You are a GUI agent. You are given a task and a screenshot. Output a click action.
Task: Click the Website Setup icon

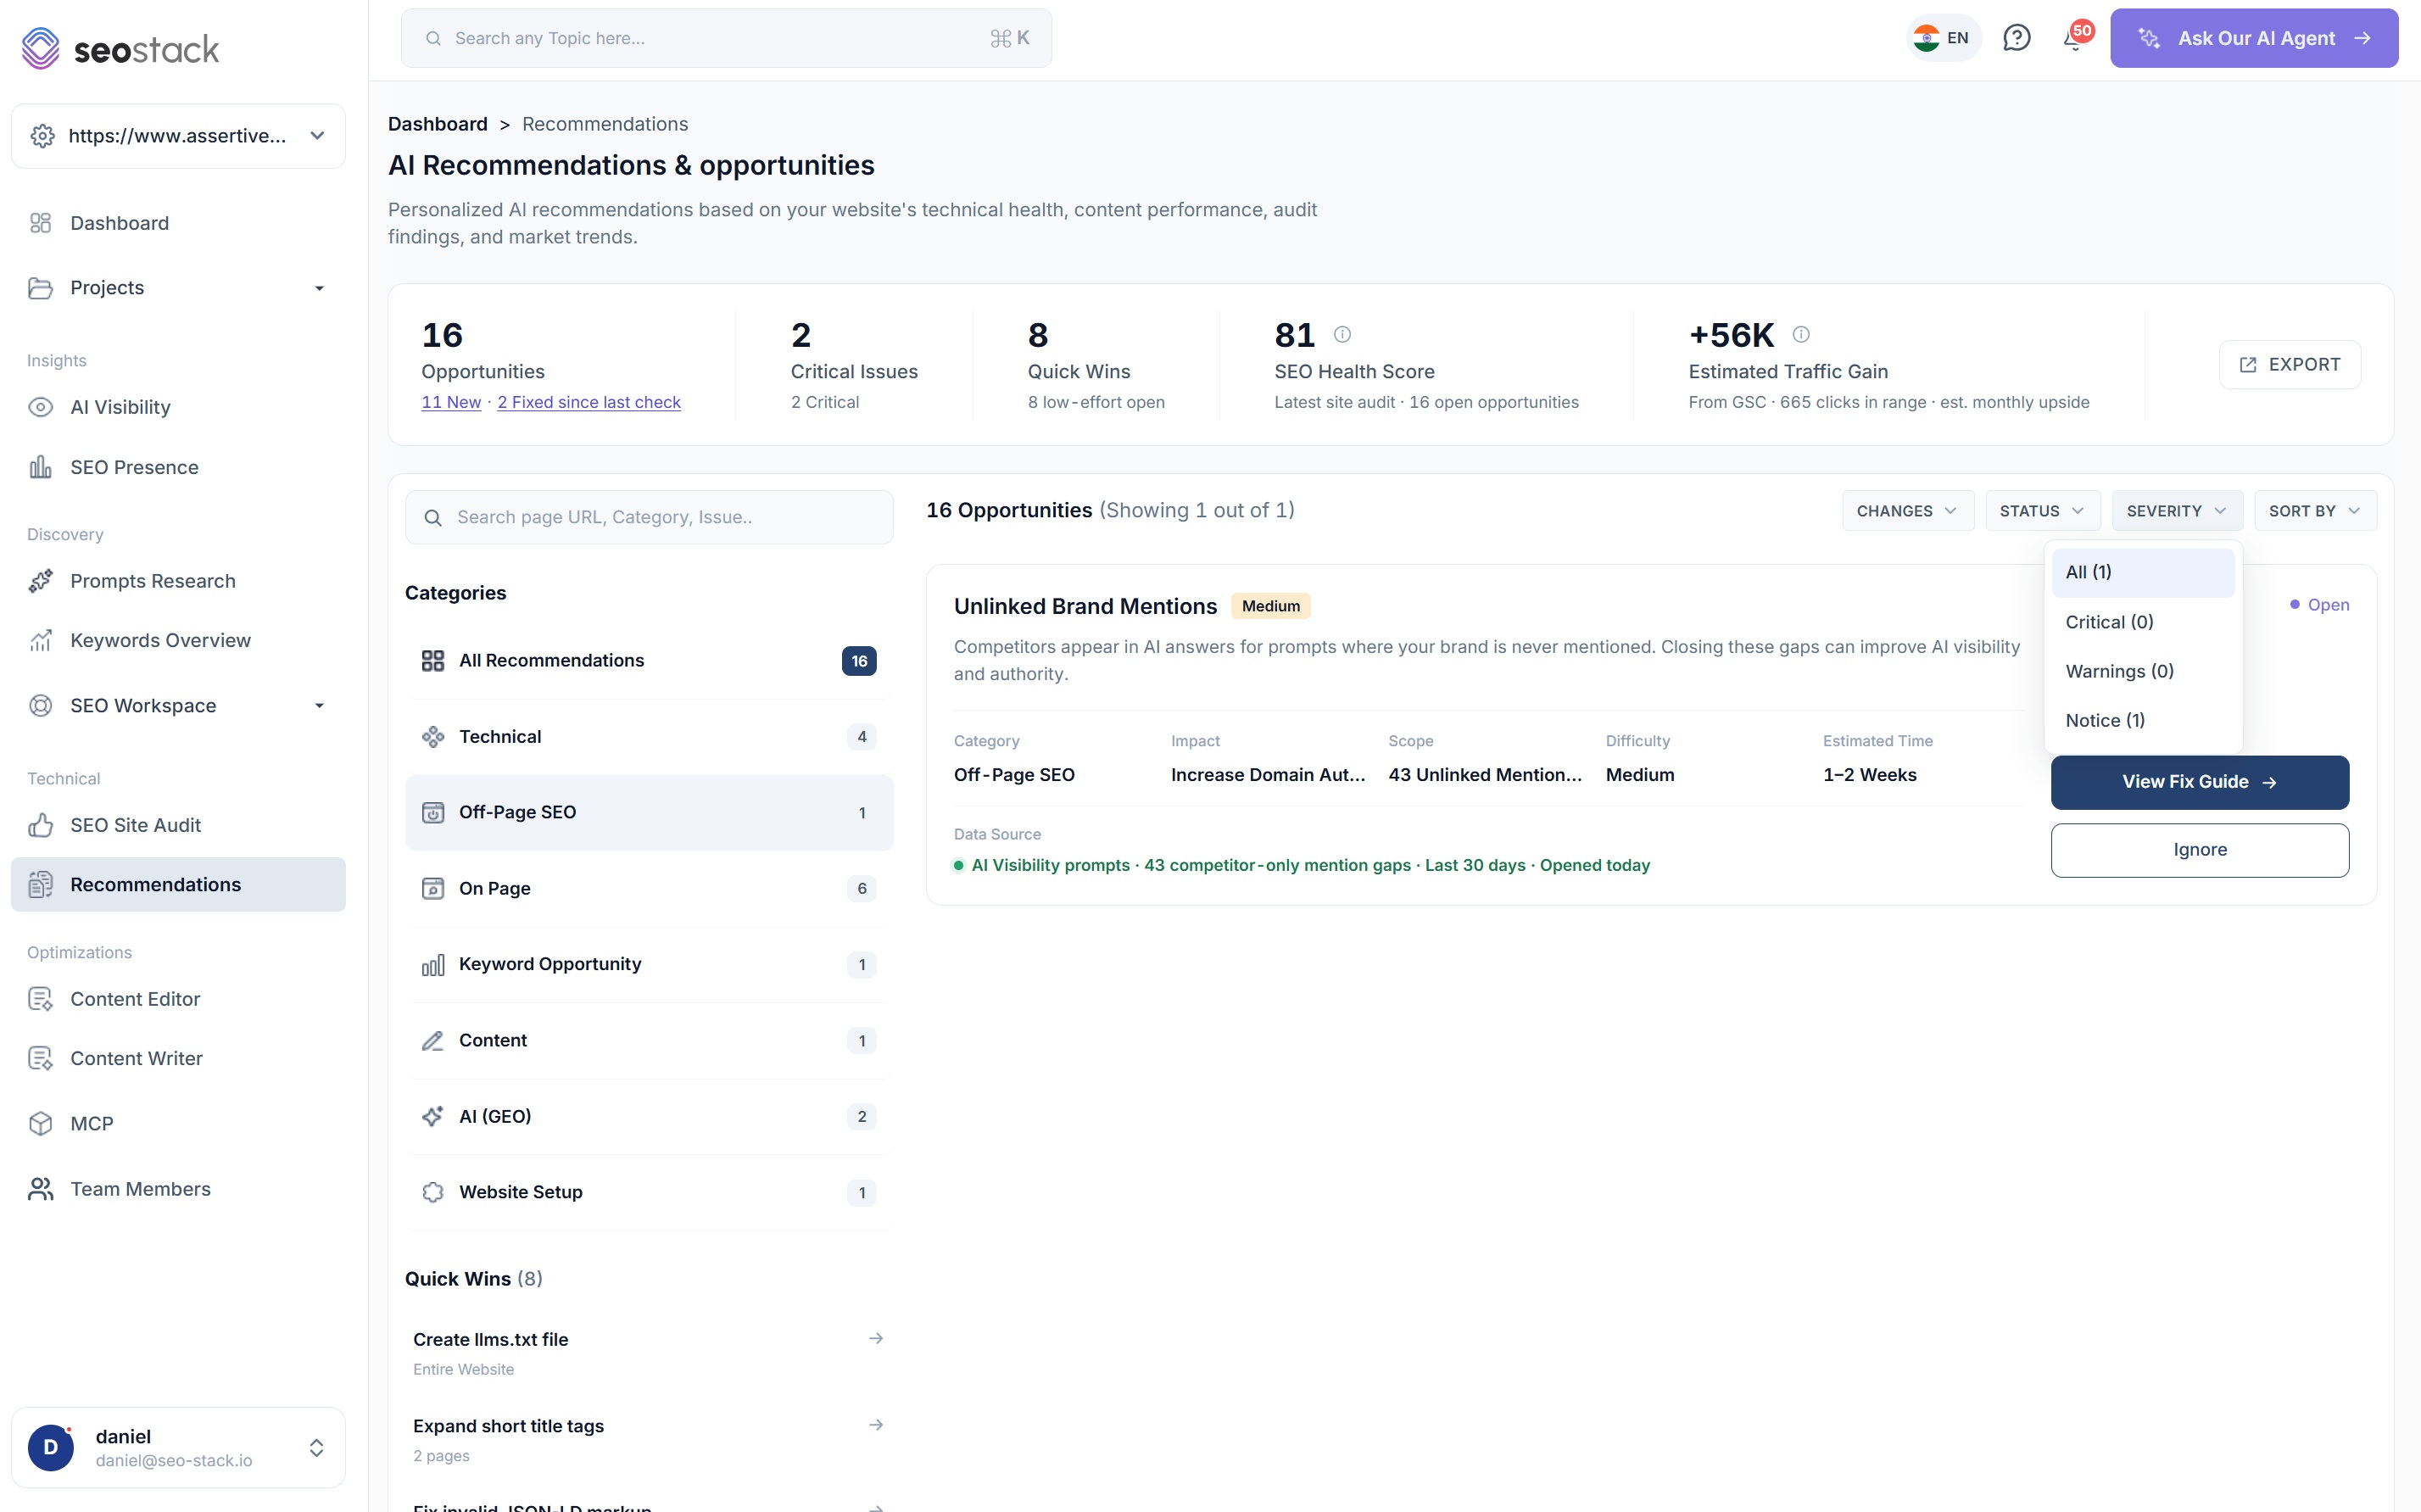pos(432,1192)
